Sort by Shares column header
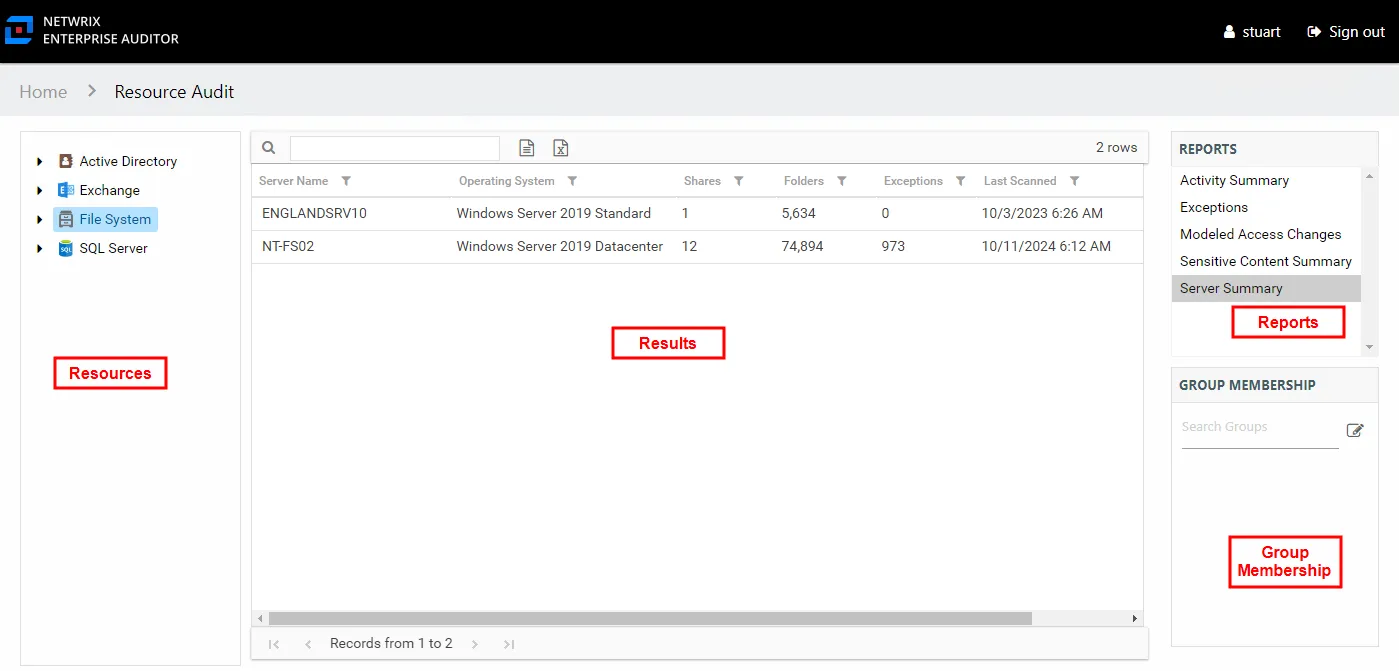This screenshot has width=1399, height=671. (x=702, y=181)
